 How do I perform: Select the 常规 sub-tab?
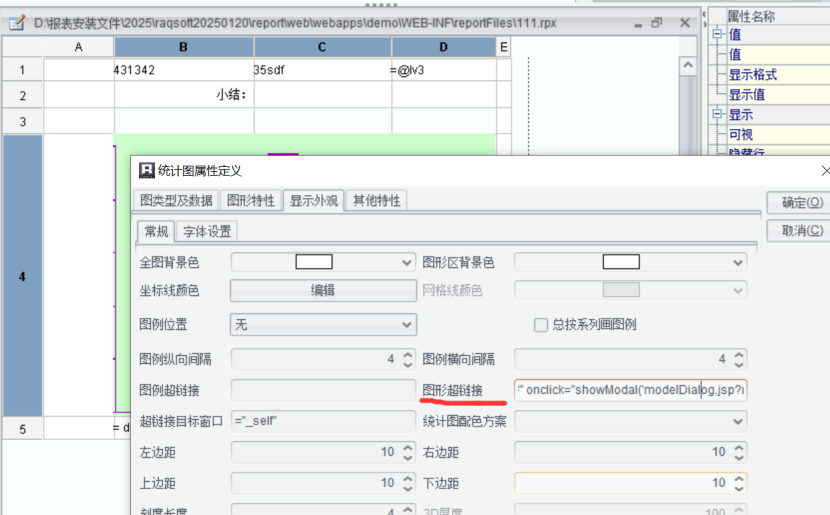[x=156, y=231]
